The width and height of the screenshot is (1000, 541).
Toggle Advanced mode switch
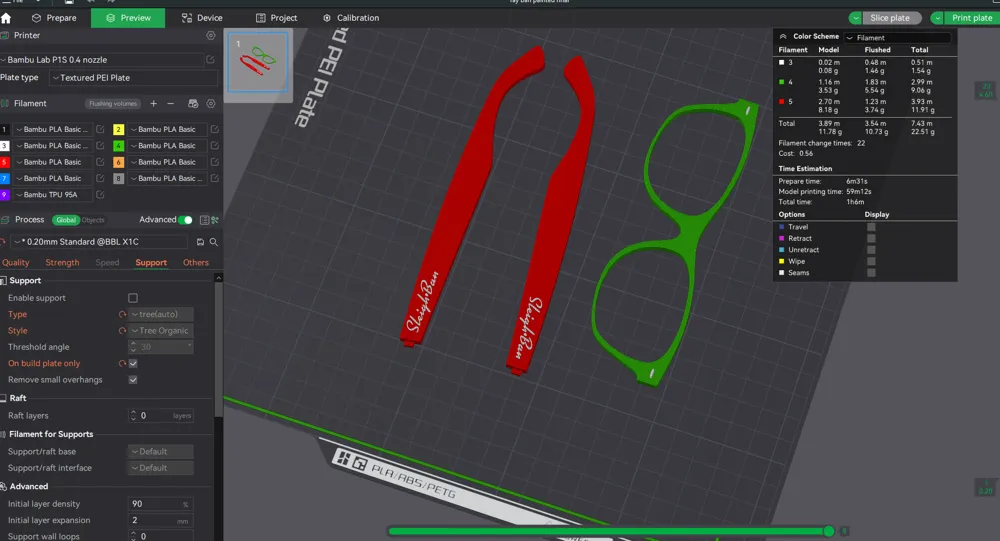185,220
